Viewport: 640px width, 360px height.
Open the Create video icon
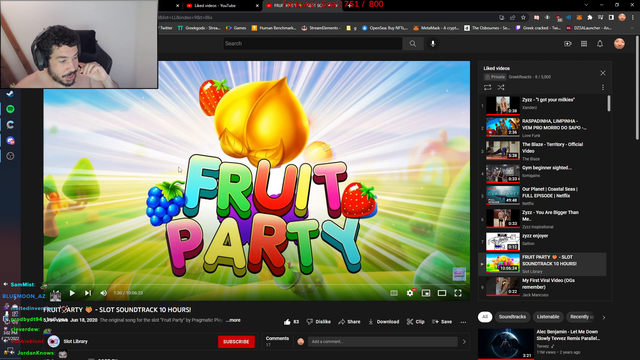[x=568, y=43]
